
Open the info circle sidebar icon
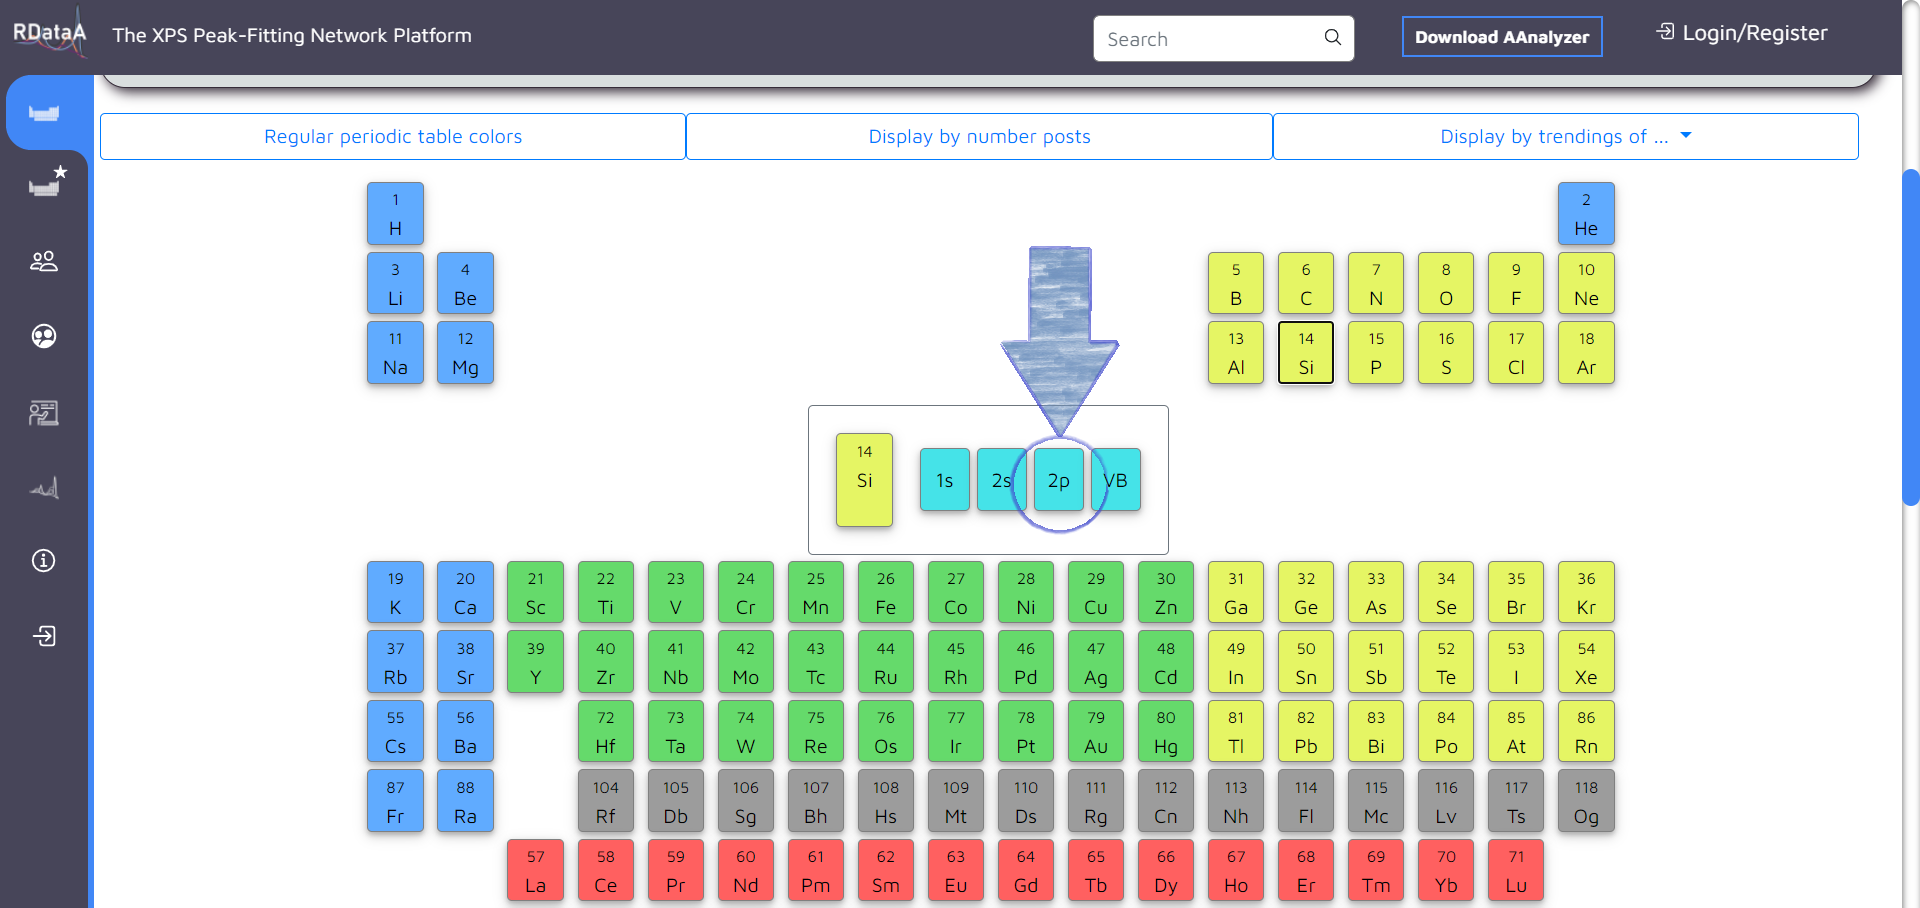44,560
